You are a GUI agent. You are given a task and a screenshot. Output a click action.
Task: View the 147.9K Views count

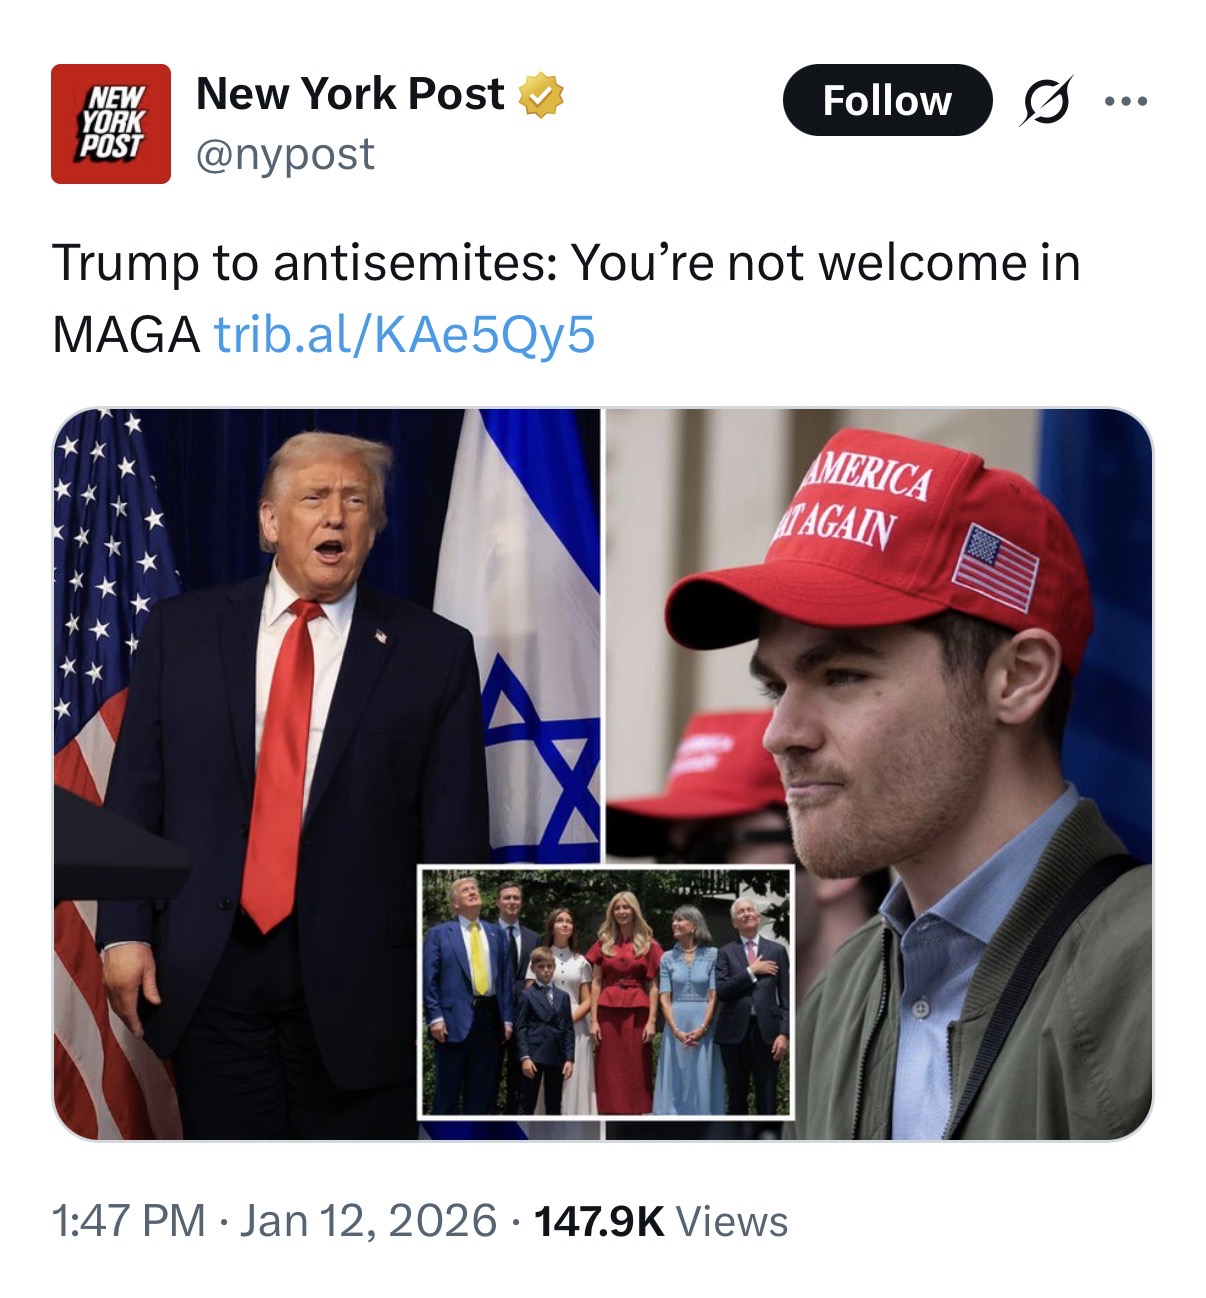[661, 1221]
